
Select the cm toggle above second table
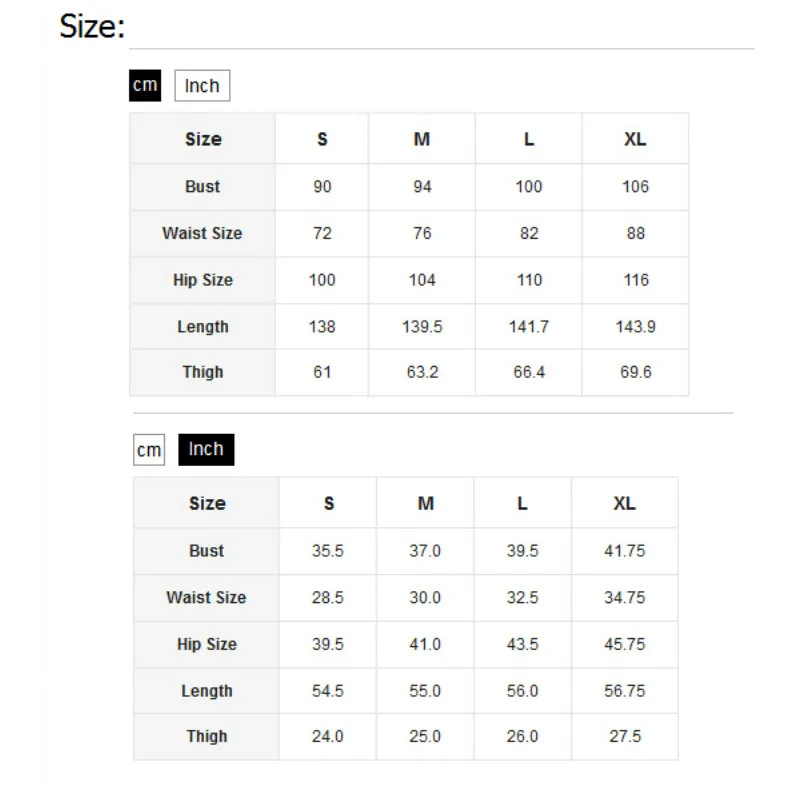pos(149,449)
